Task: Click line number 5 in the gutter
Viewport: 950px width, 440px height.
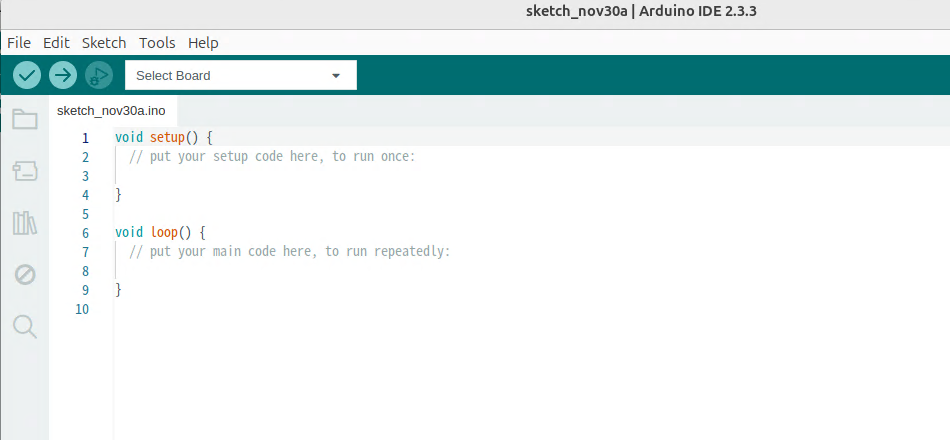Action: click(85, 214)
